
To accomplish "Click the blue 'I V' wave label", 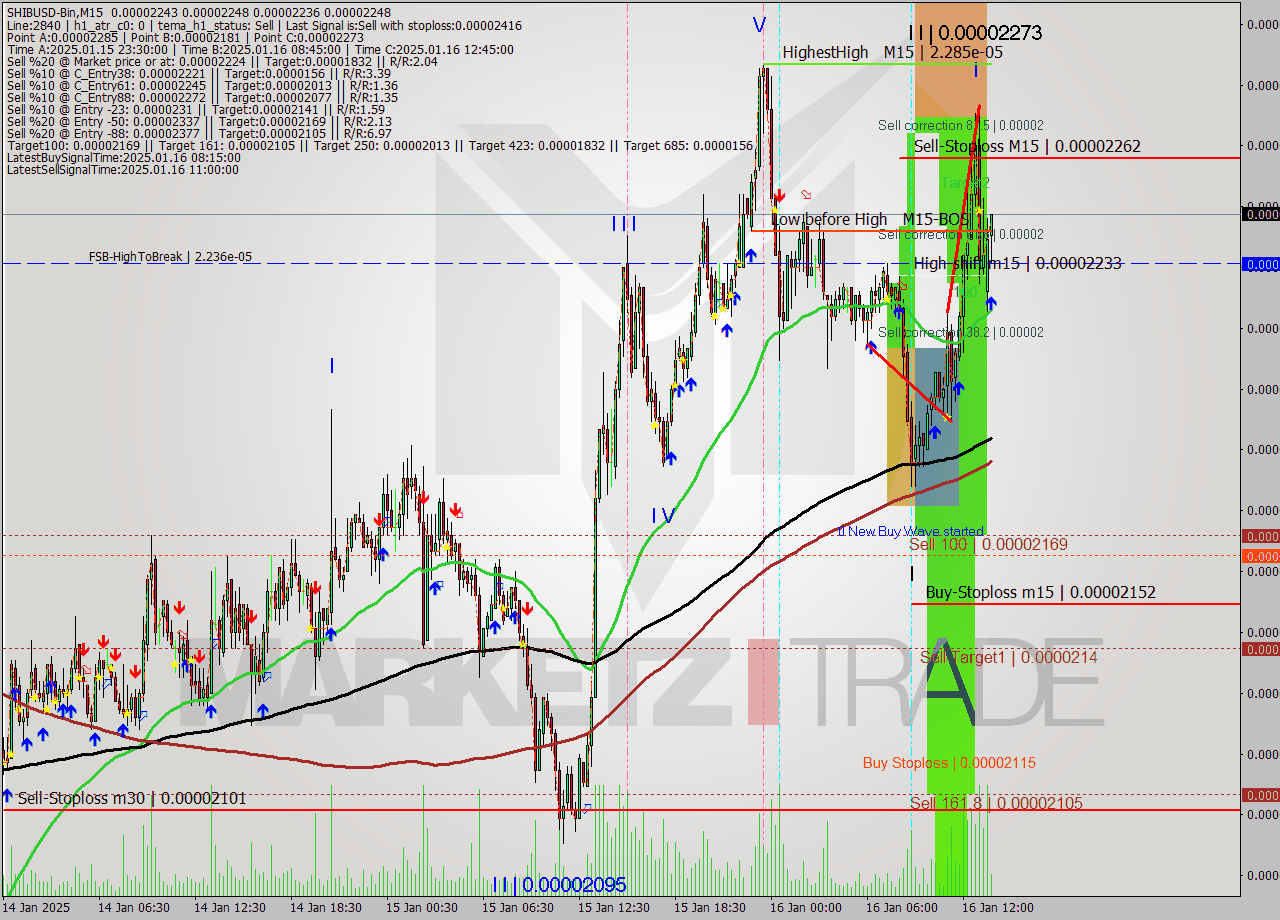I will pos(662,516).
